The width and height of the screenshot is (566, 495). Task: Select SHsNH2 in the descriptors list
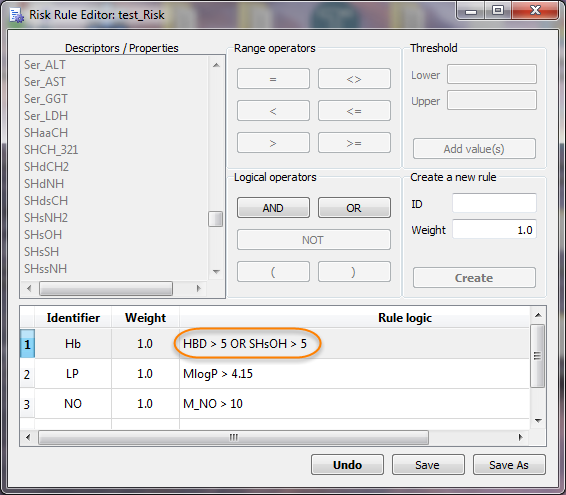coord(46,218)
